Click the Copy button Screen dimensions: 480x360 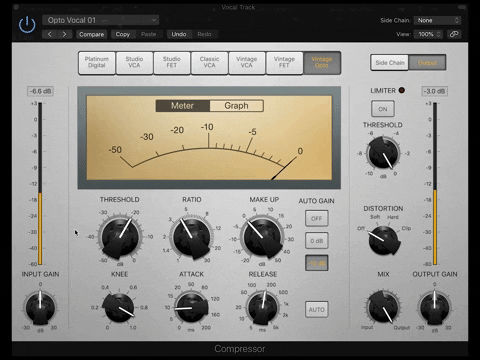click(x=122, y=34)
